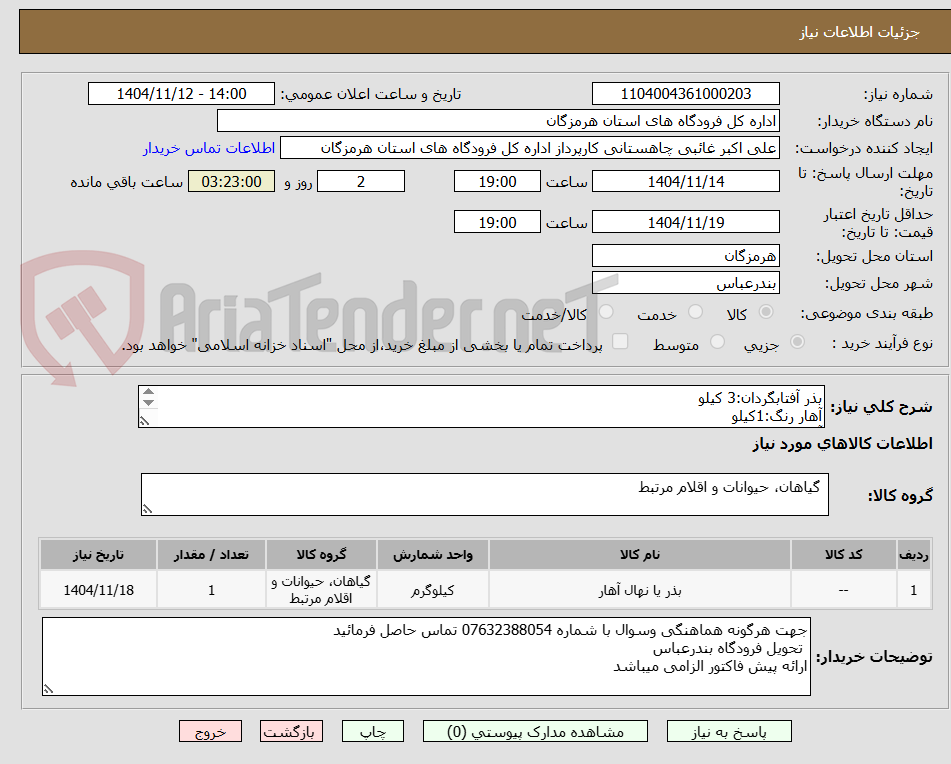Viewport: 951px width, 764px height.
Task: Click the شرح کلی نیاز text area
Action: click(482, 407)
